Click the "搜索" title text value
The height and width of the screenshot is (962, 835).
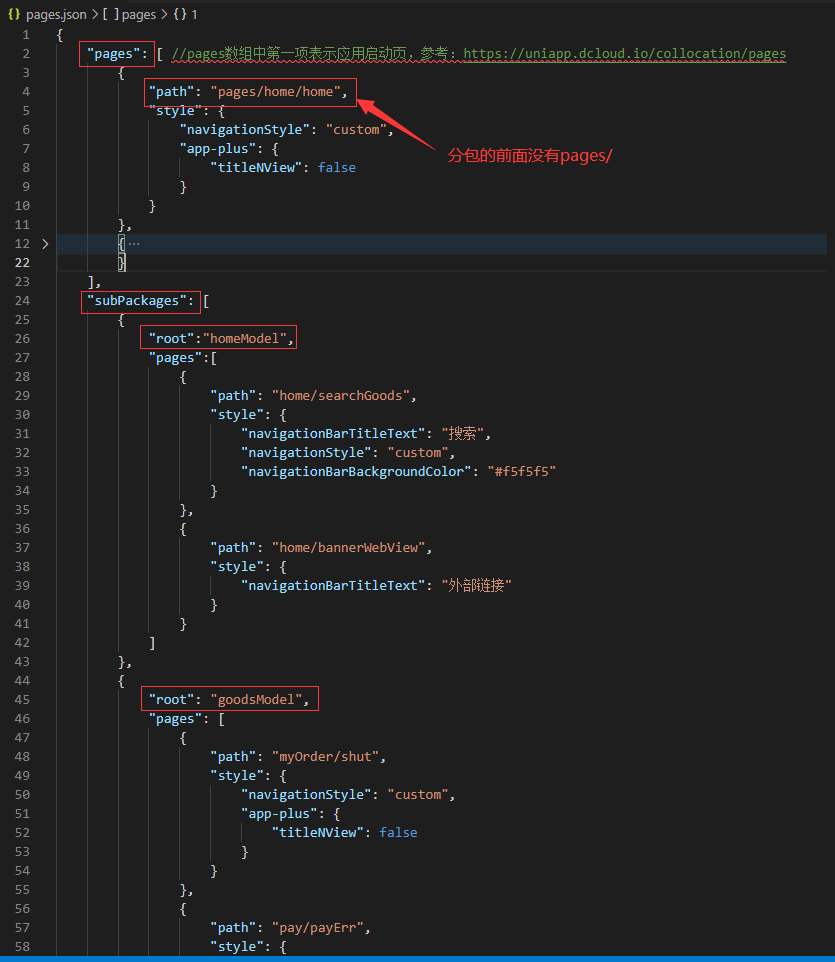click(x=463, y=434)
